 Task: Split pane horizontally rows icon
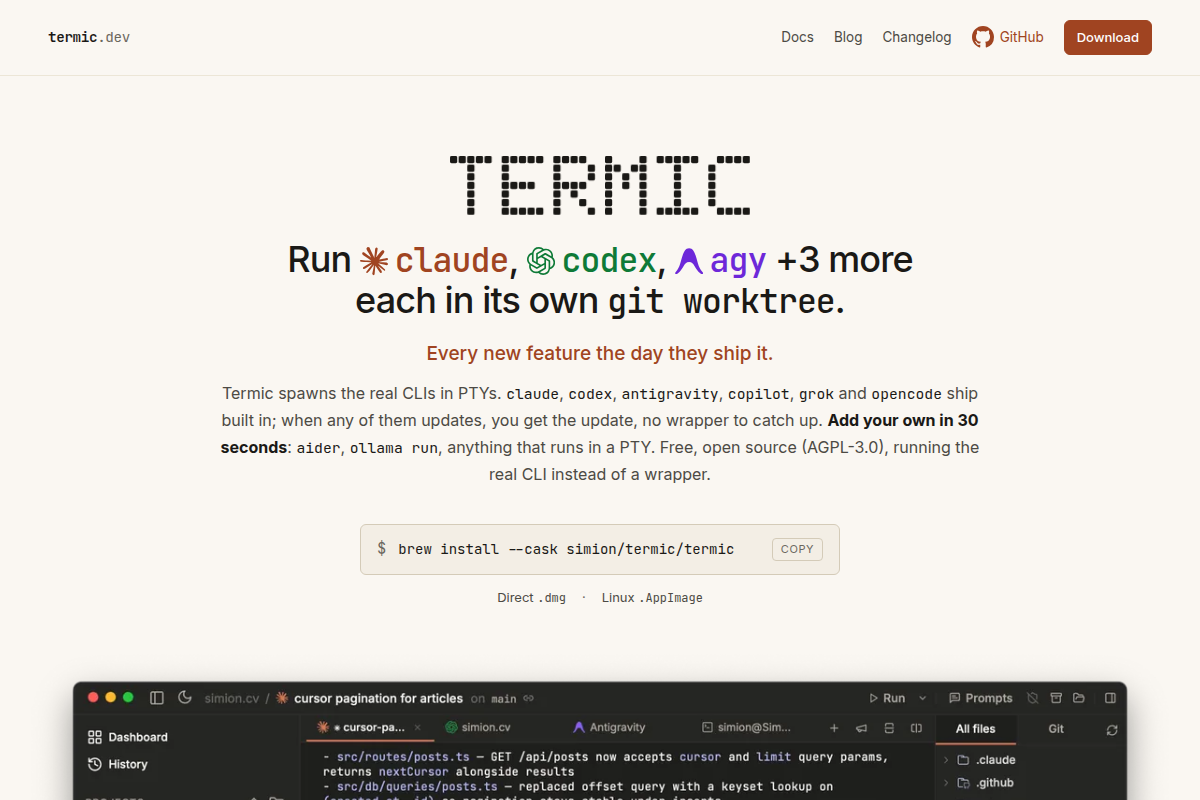[889, 728]
